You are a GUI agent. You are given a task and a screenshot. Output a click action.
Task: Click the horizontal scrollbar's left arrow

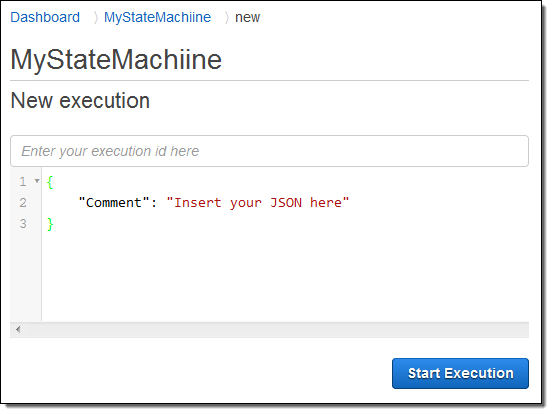point(18,330)
